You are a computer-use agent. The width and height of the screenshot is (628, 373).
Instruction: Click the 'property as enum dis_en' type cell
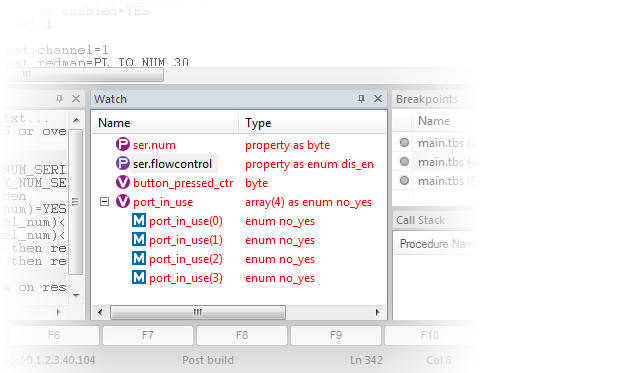pyautogui.click(x=309, y=164)
